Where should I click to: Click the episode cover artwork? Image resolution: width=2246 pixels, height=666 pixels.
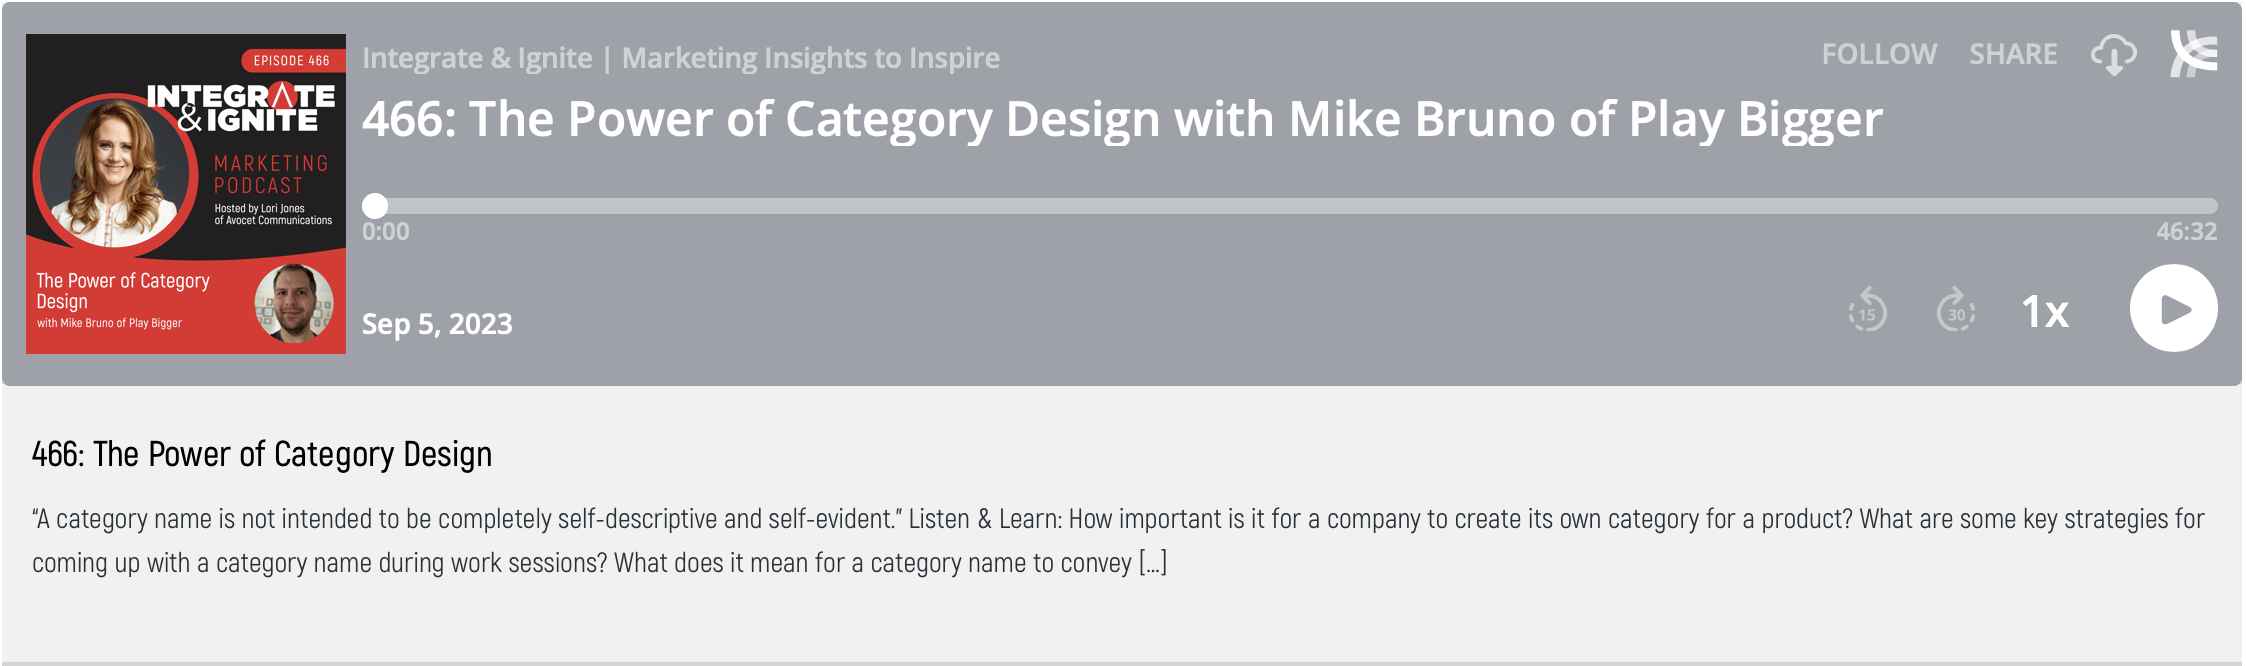186,194
